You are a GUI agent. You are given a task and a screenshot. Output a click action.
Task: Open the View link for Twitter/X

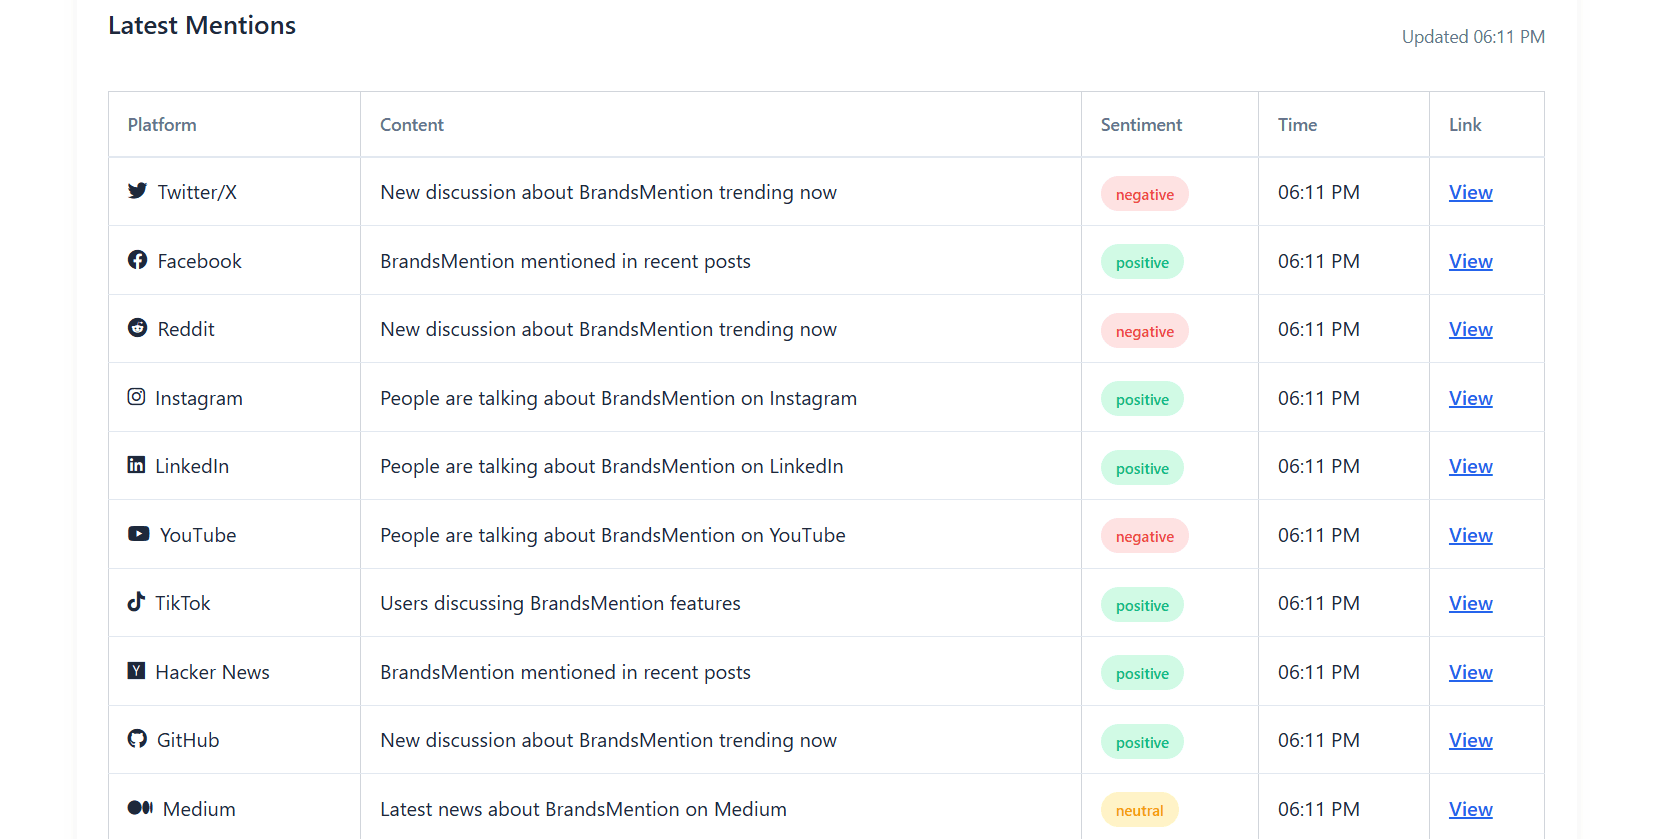click(x=1470, y=192)
